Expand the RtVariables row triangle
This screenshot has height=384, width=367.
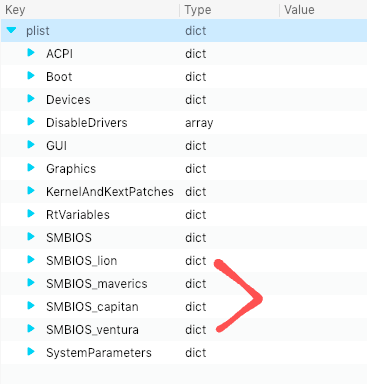pyautogui.click(x=31, y=214)
